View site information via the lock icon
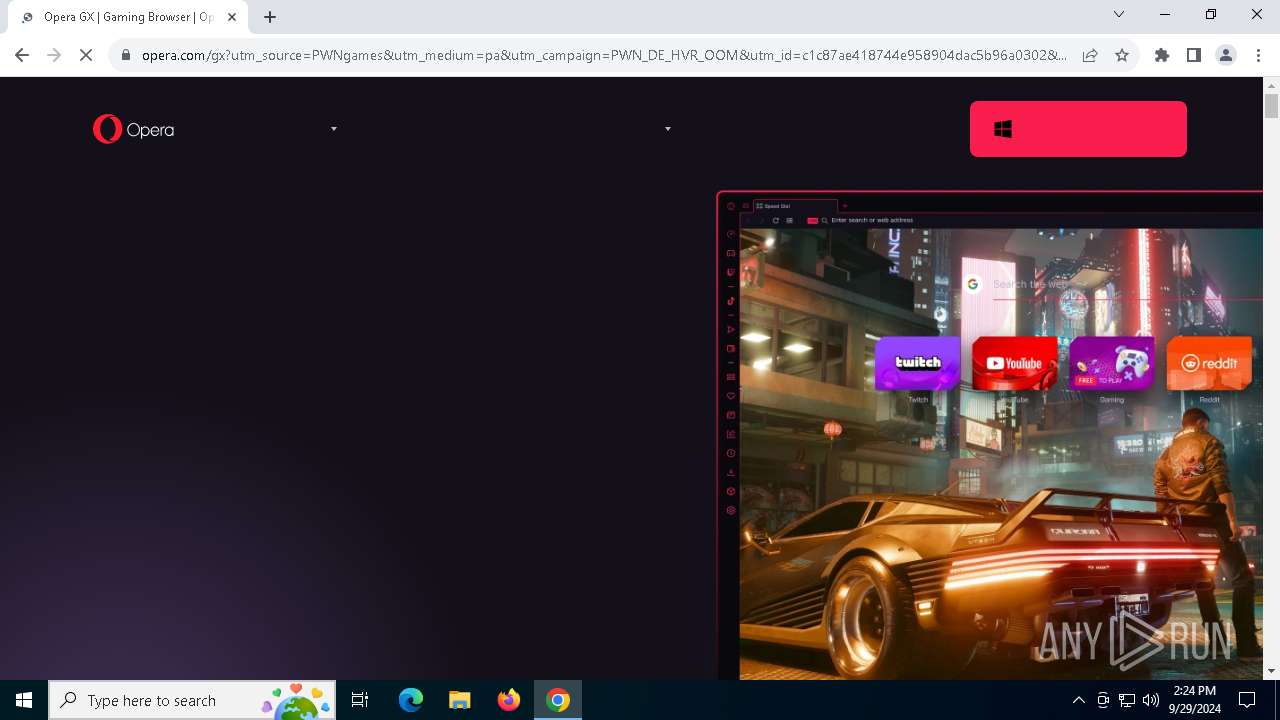 coord(126,55)
